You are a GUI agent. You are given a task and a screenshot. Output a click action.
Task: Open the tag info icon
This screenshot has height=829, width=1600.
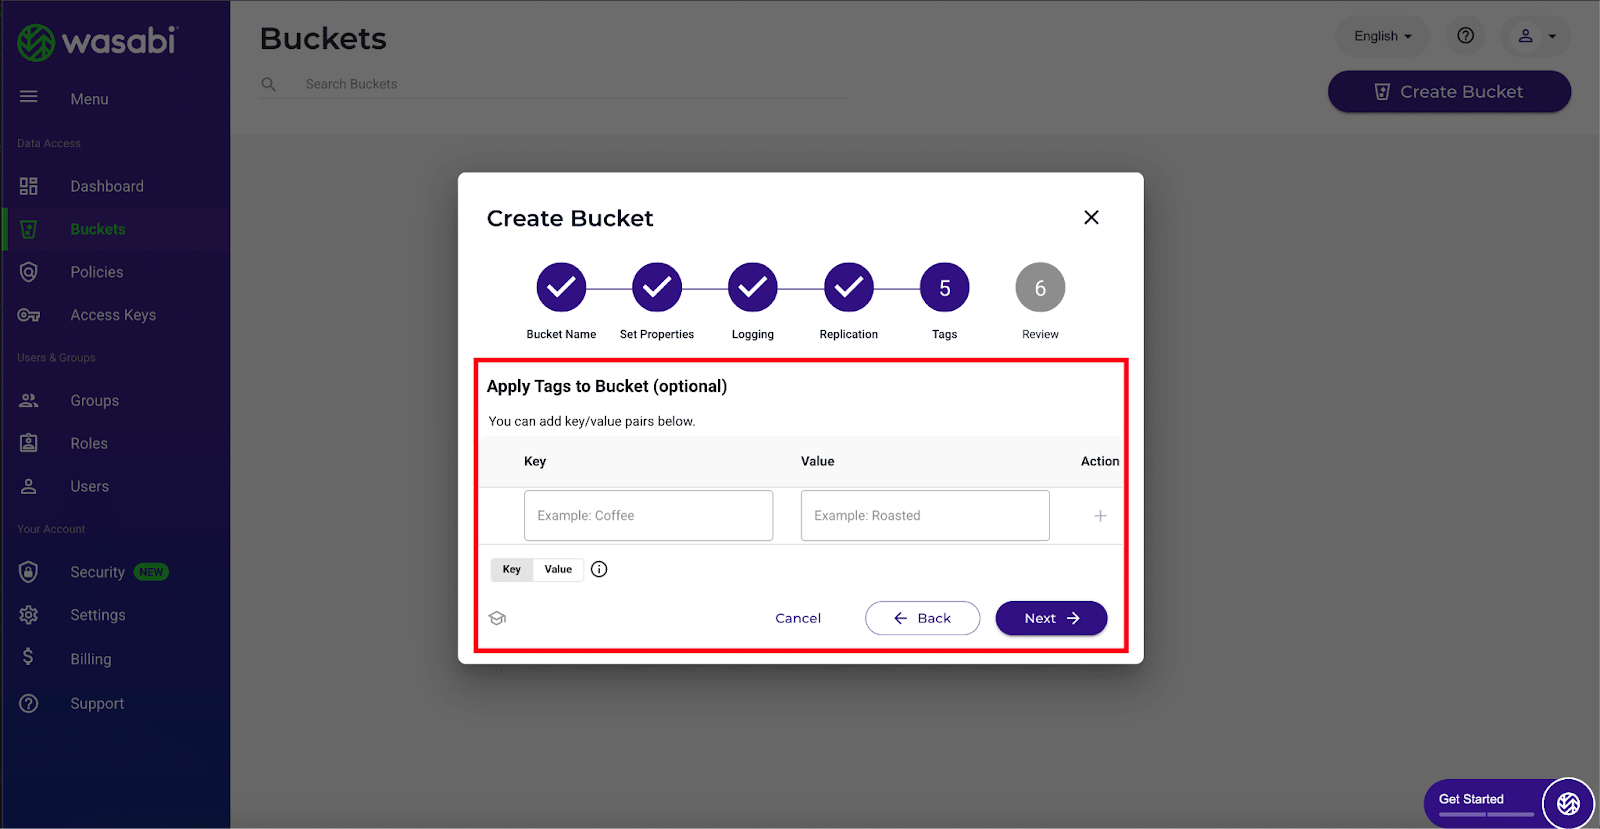(599, 569)
